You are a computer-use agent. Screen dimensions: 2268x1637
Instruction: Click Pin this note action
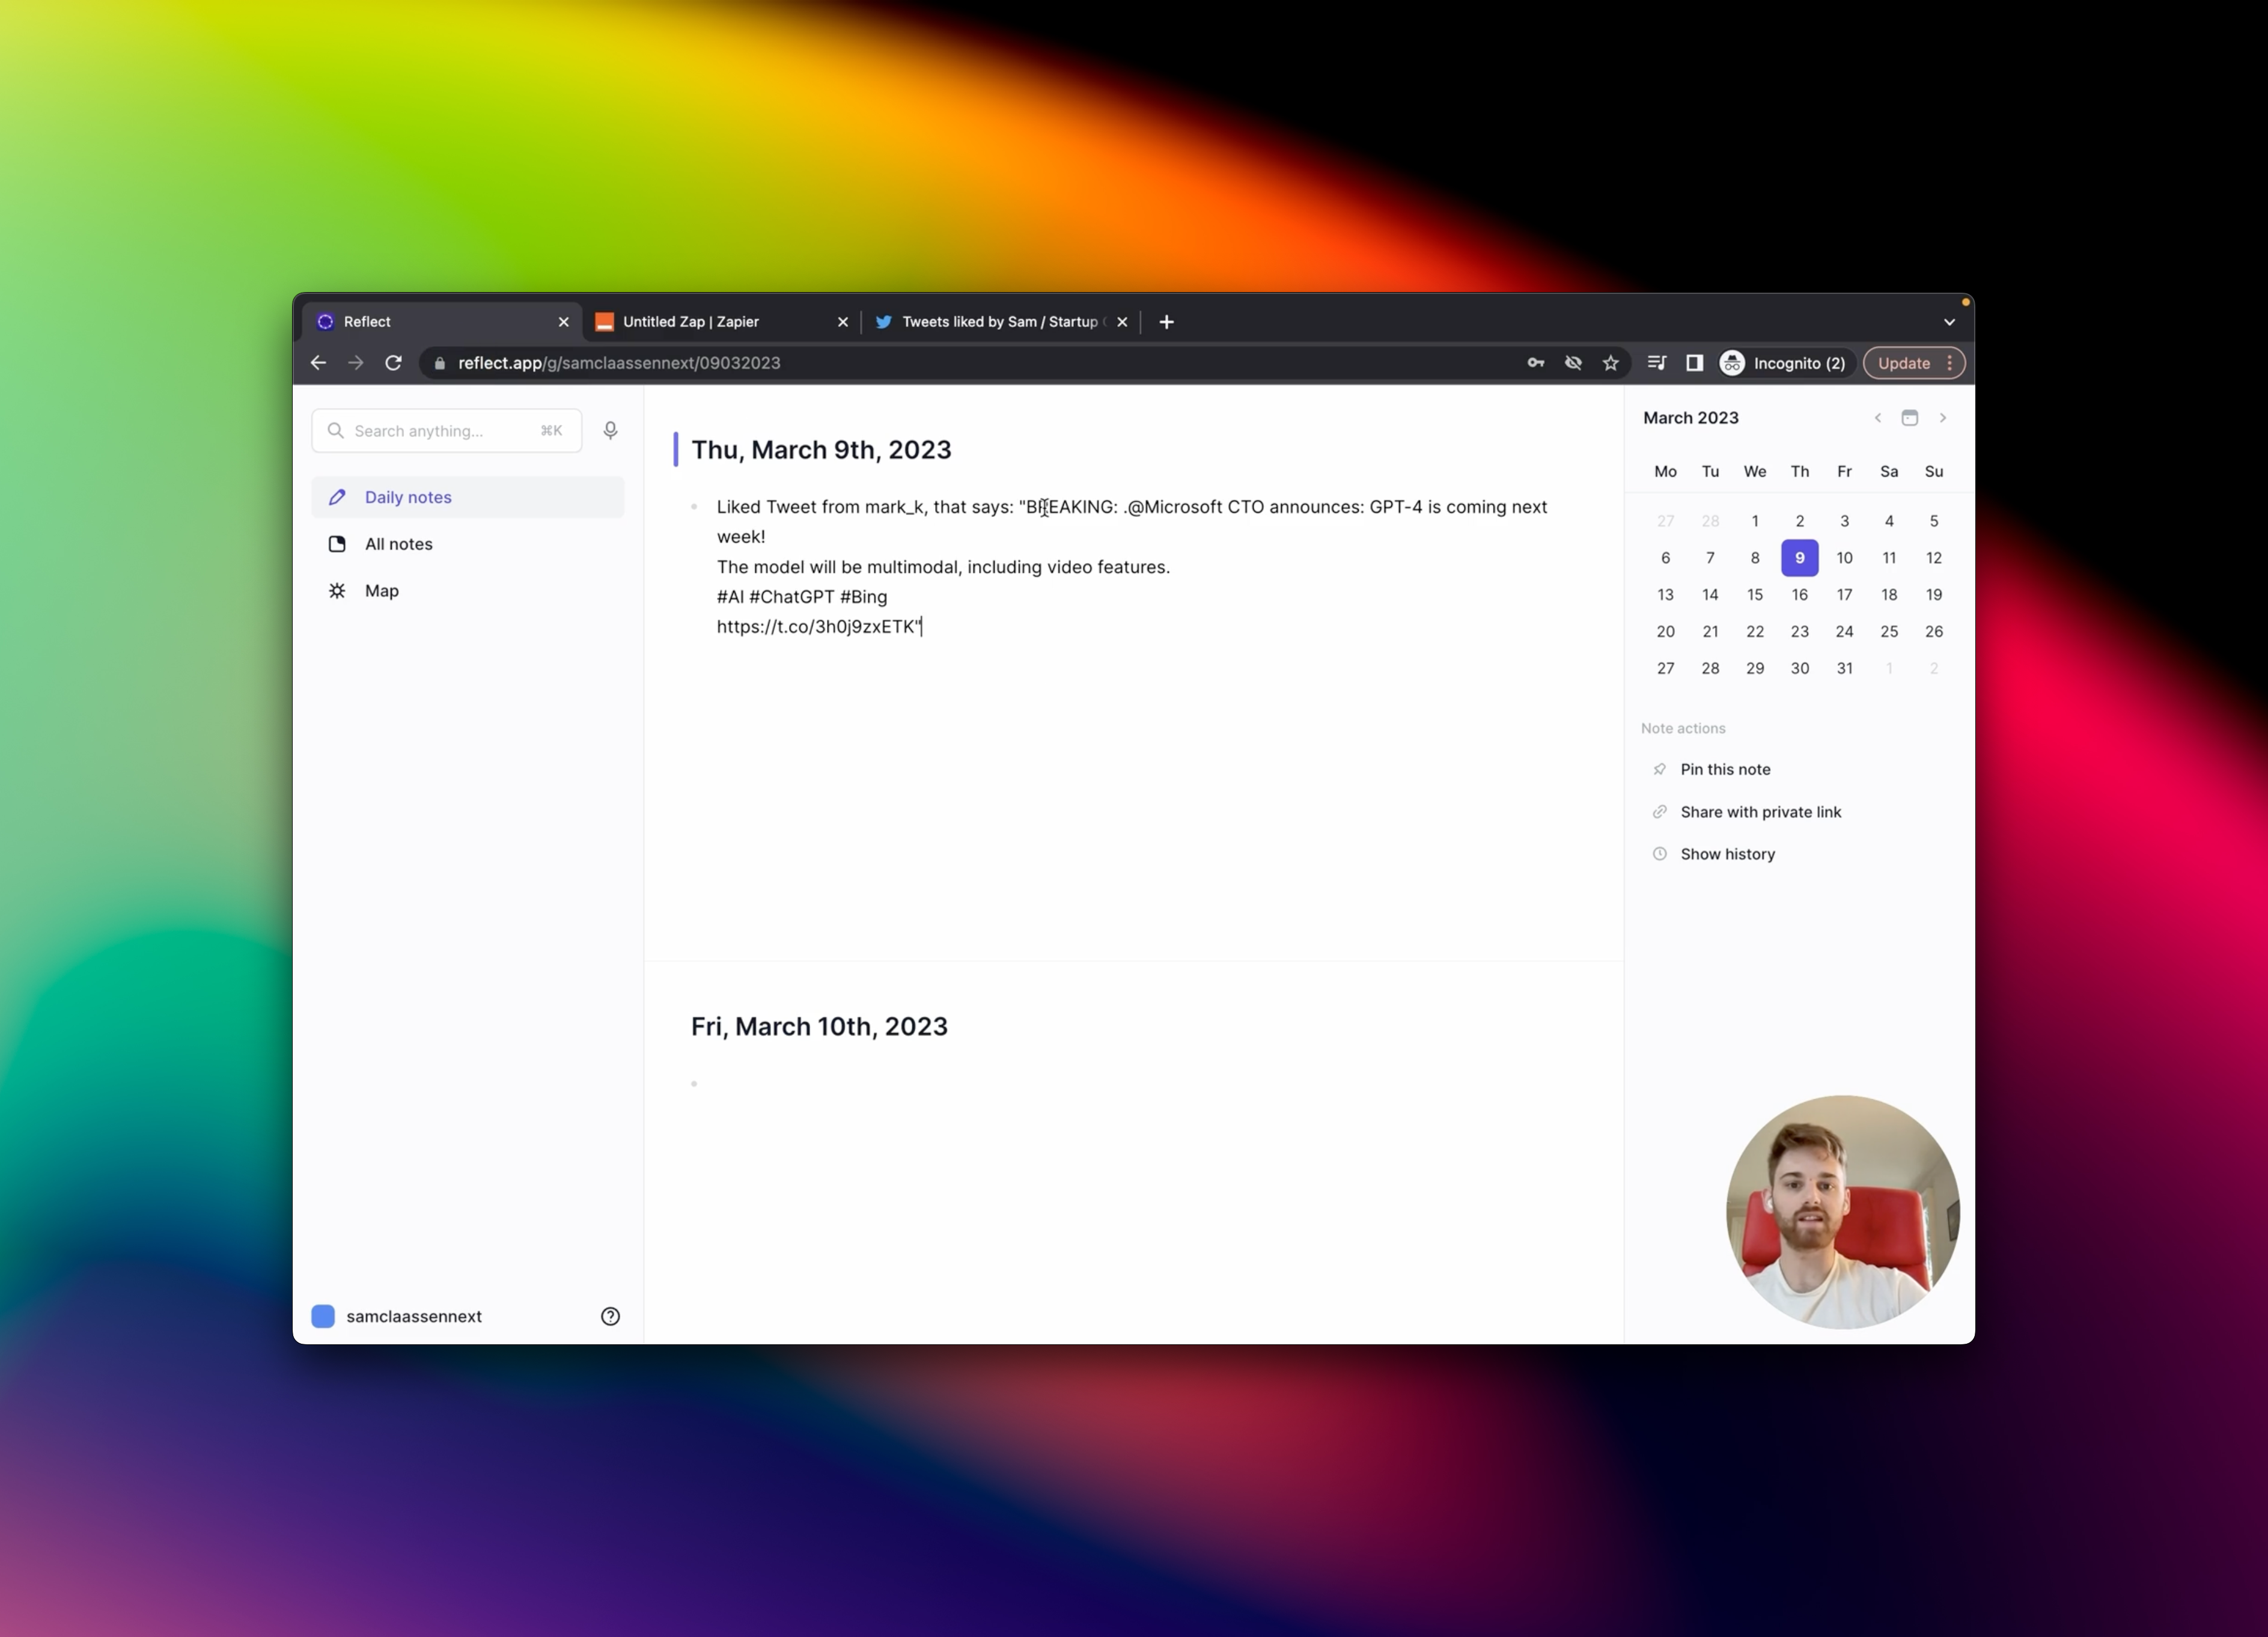[1725, 769]
